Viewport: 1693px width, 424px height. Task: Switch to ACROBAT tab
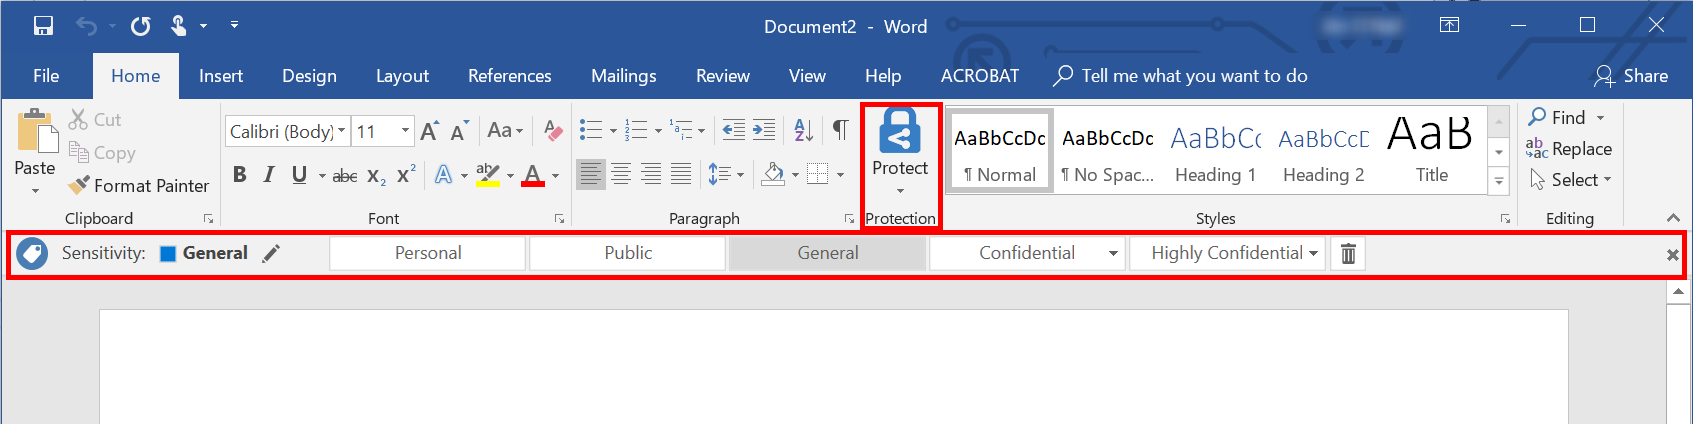(x=980, y=76)
